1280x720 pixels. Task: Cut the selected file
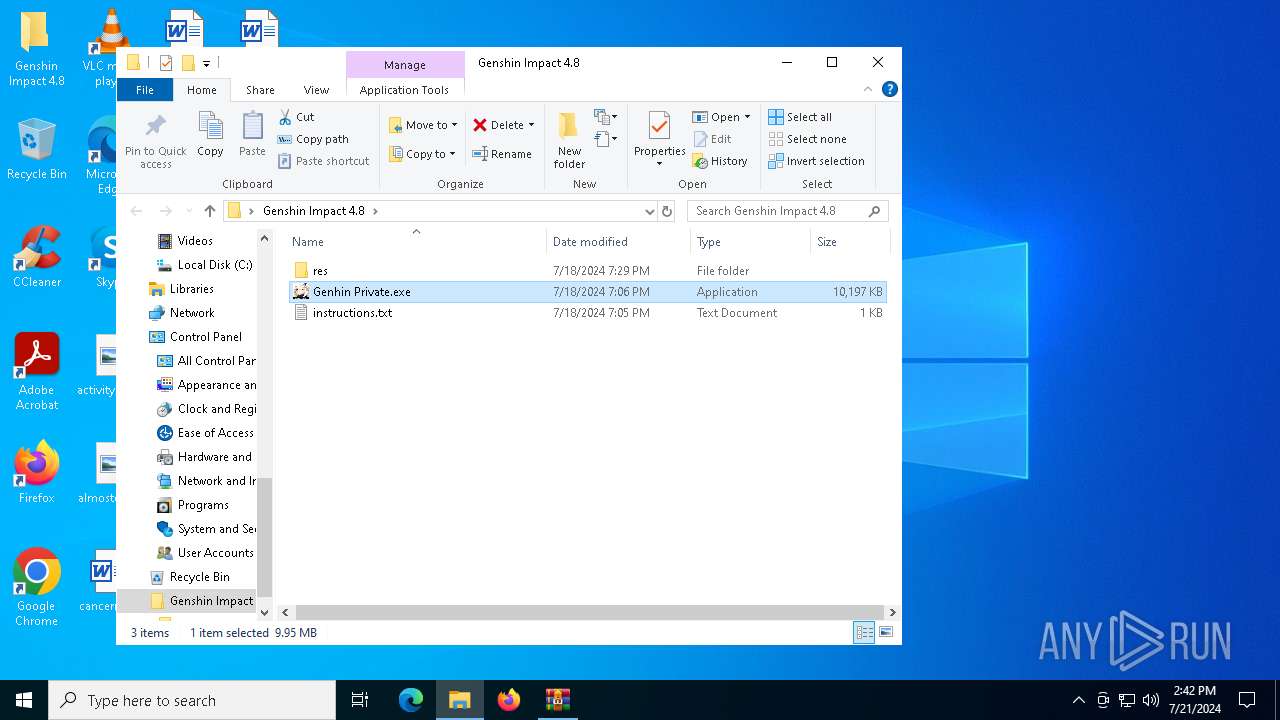point(296,117)
